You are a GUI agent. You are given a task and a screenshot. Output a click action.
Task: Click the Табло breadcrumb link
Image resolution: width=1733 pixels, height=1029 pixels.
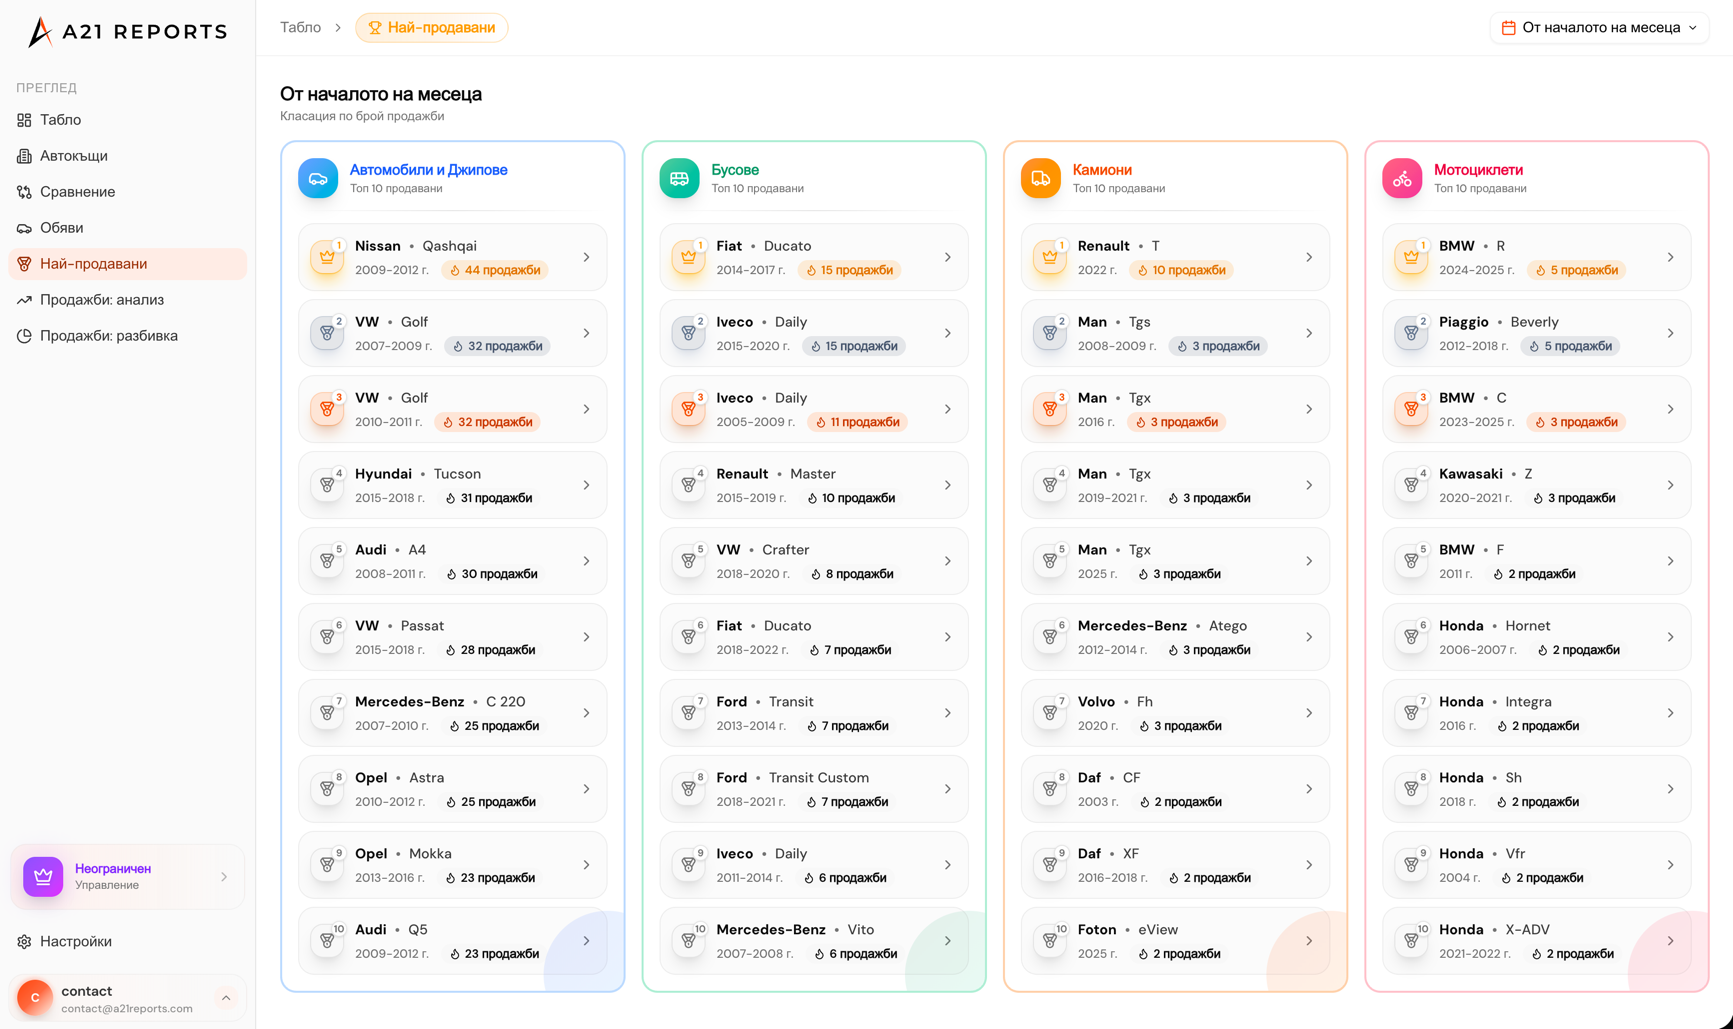pos(300,28)
